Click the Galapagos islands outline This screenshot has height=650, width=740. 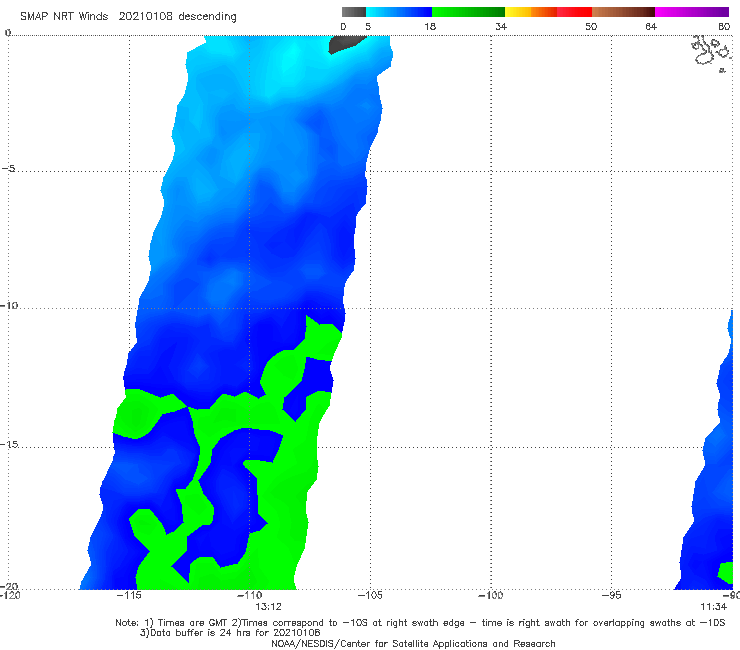click(x=712, y=52)
